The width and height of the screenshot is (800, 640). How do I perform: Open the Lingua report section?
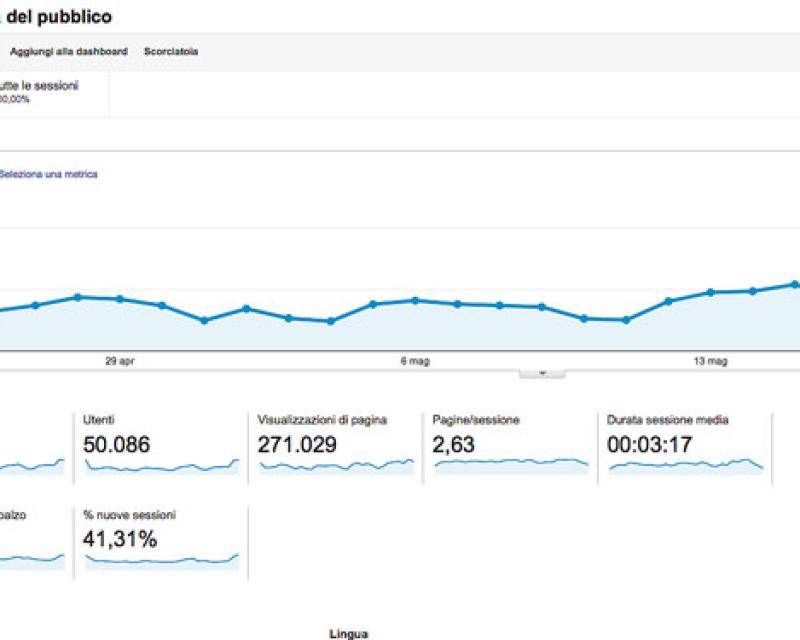[348, 632]
